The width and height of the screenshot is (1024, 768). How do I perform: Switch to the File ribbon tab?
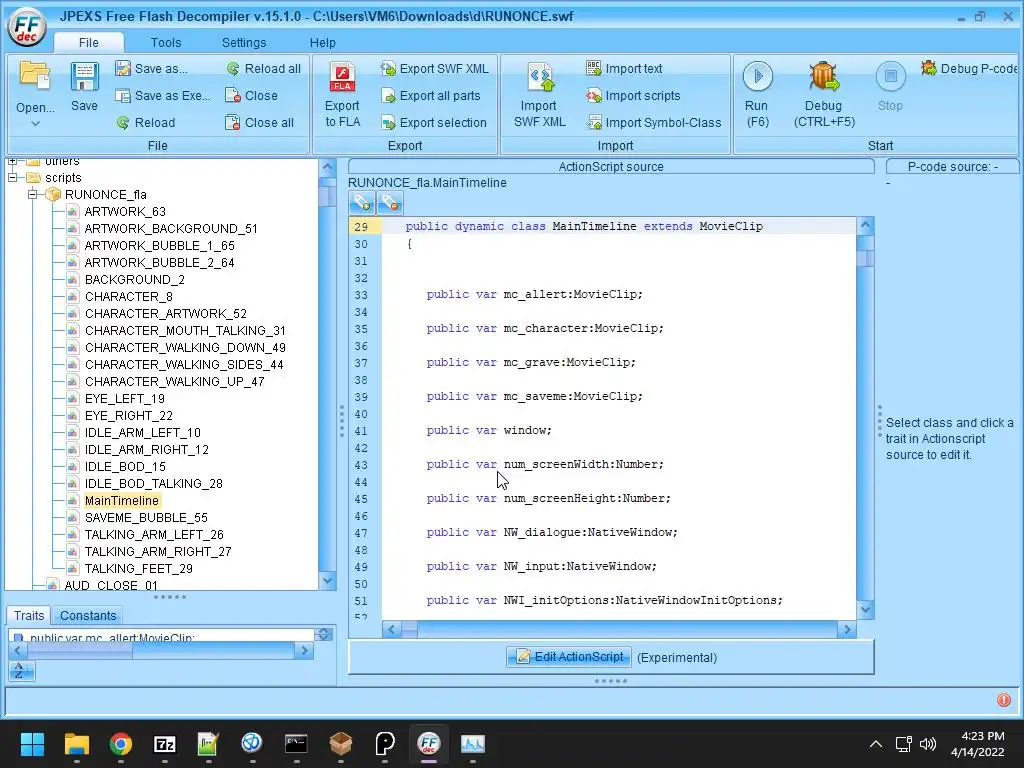(x=89, y=42)
